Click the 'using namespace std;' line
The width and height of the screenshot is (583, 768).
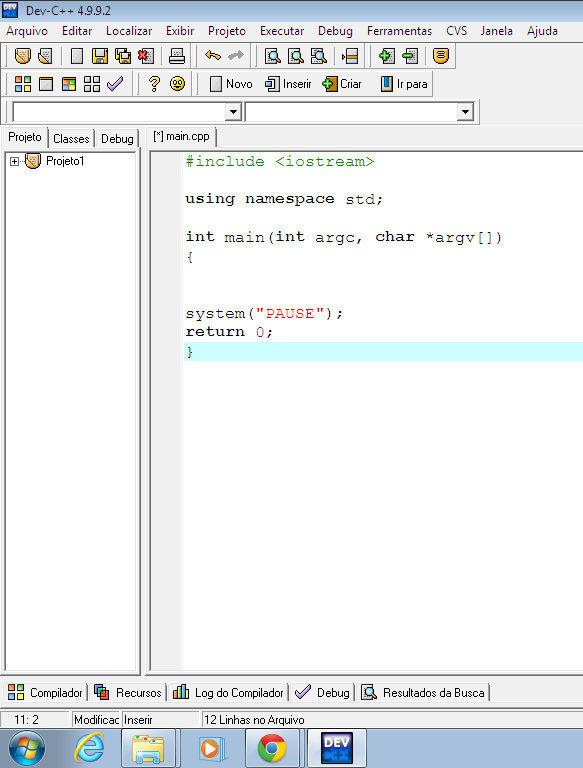click(x=284, y=199)
